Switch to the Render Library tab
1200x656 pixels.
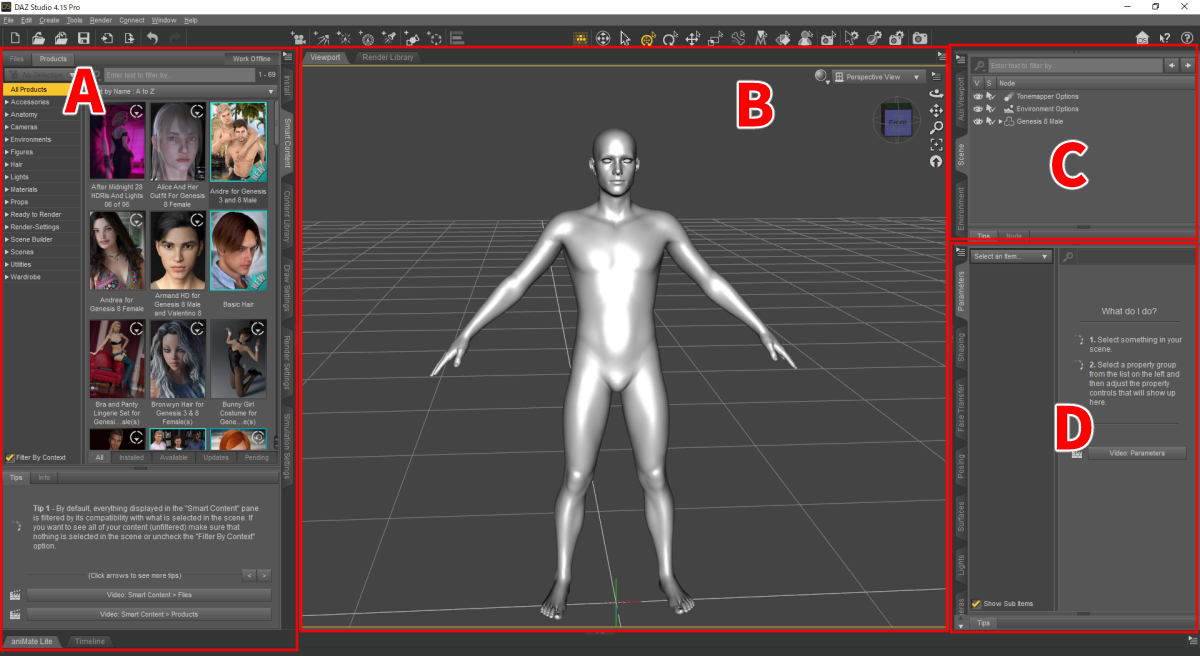tap(388, 57)
